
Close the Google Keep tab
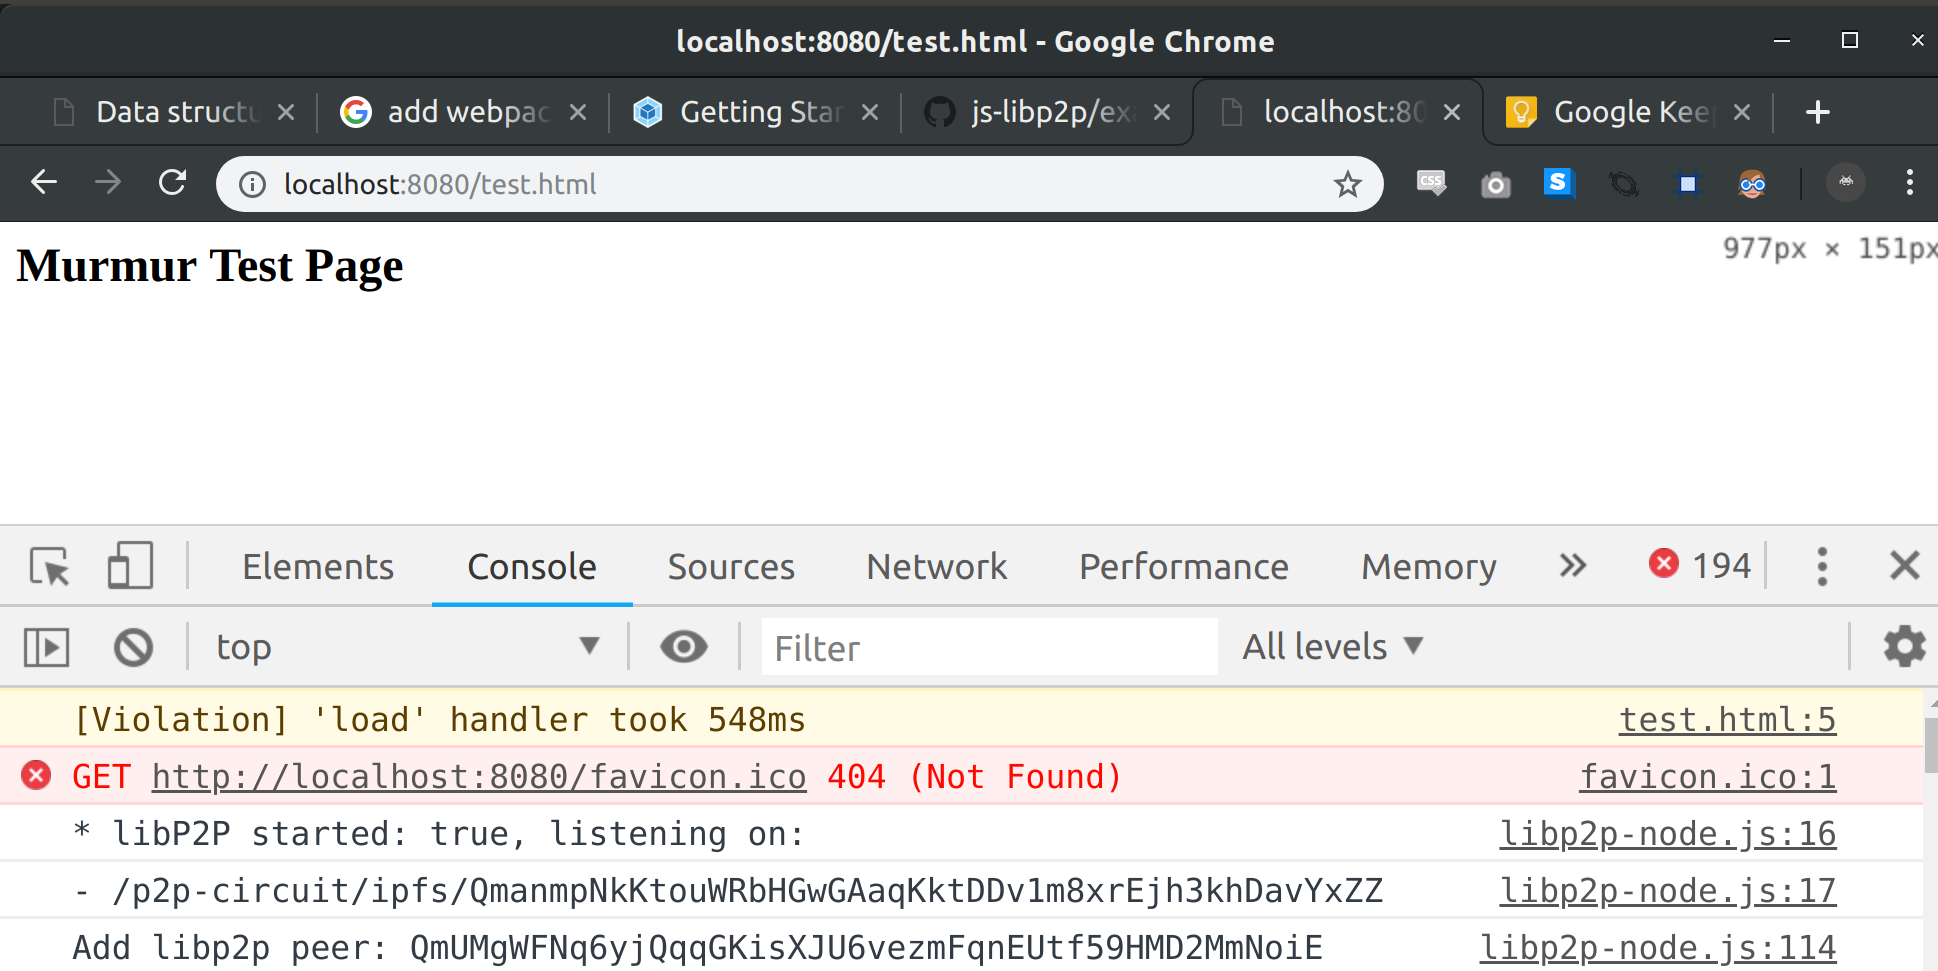[x=1742, y=112]
